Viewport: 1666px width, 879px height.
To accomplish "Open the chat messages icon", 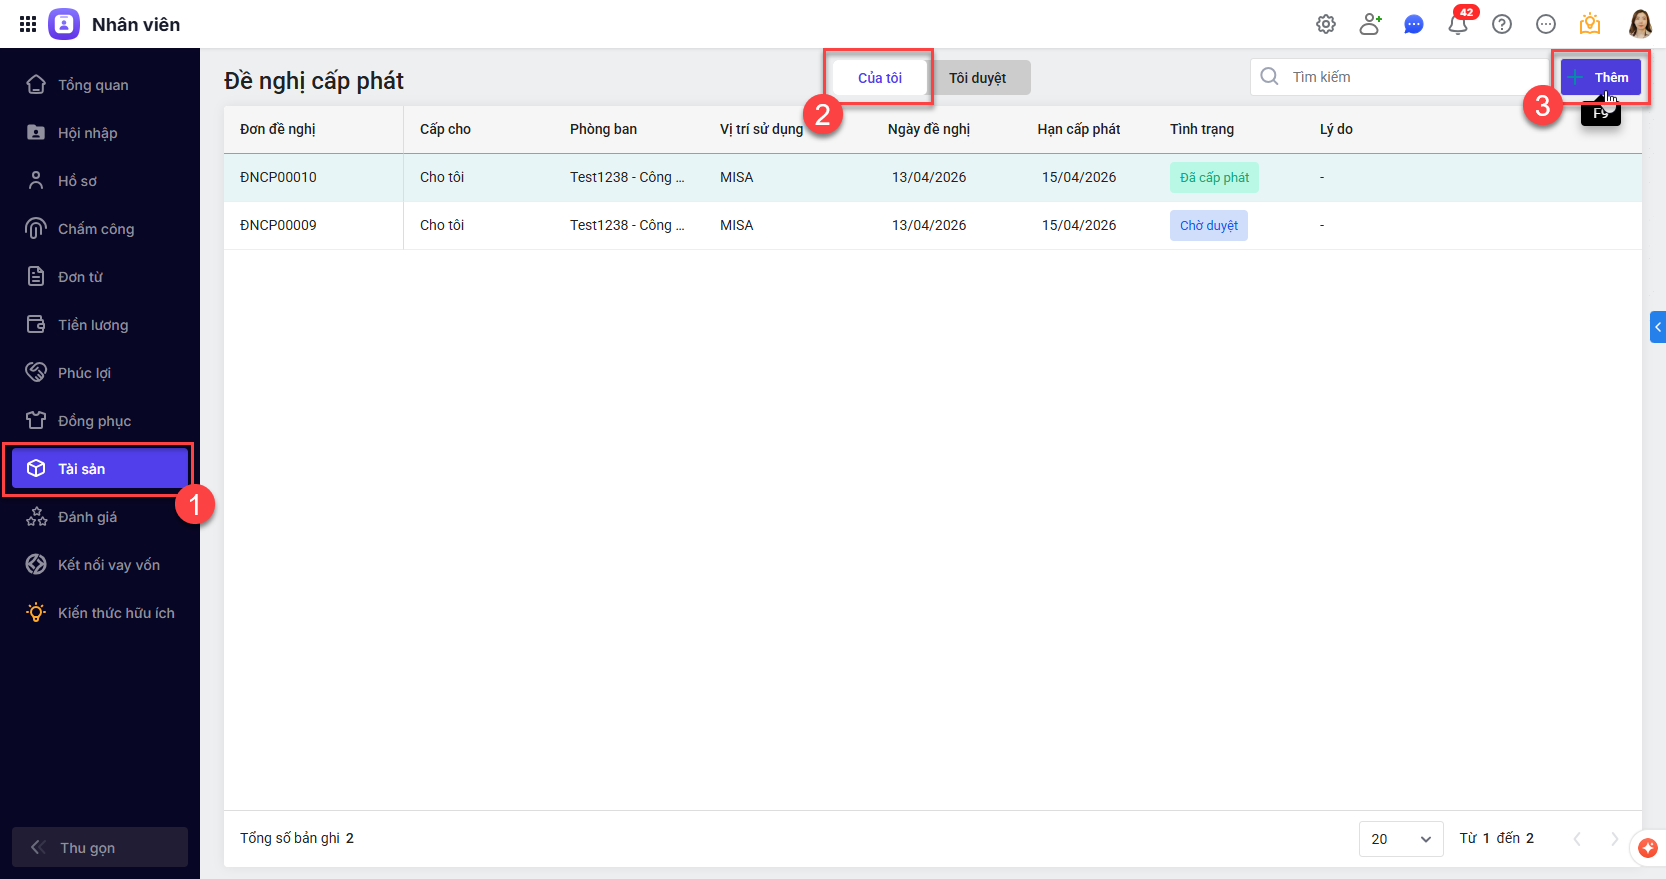I will (x=1414, y=24).
